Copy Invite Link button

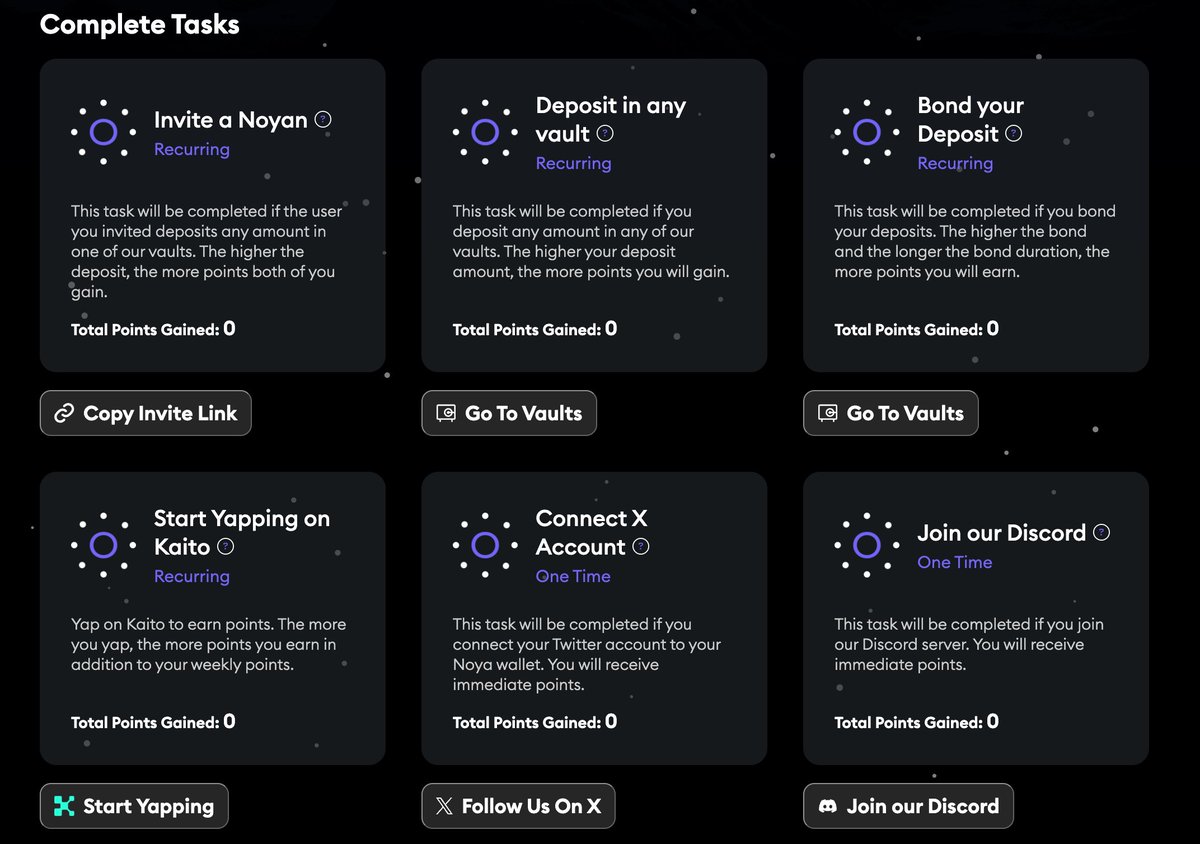pos(146,413)
